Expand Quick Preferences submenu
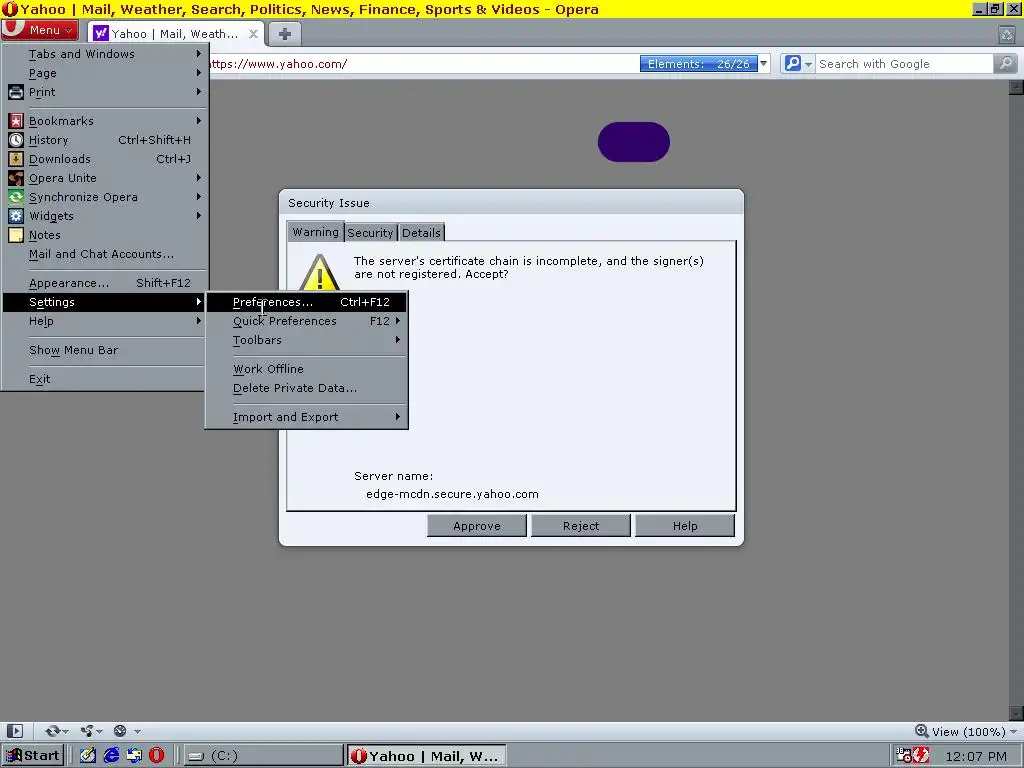The width and height of the screenshot is (1024, 768). pos(307,321)
